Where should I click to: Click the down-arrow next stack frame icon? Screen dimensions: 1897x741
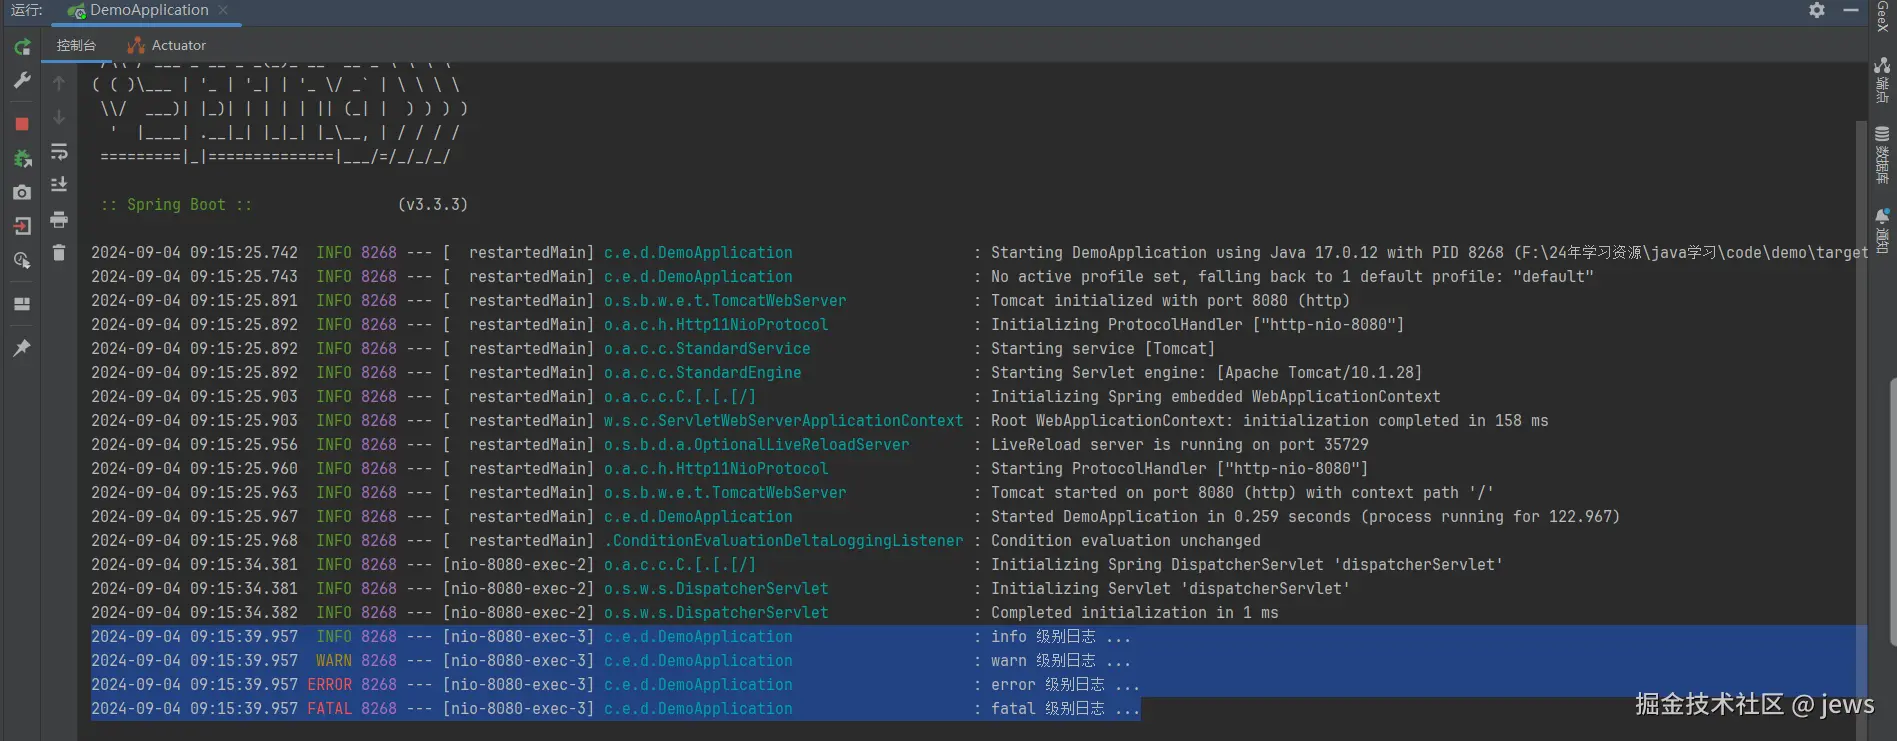pos(59,117)
